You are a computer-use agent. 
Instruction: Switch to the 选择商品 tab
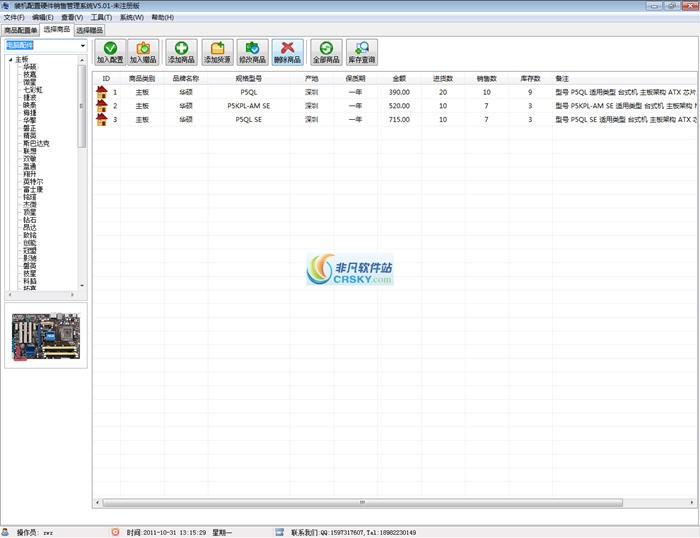tap(57, 29)
